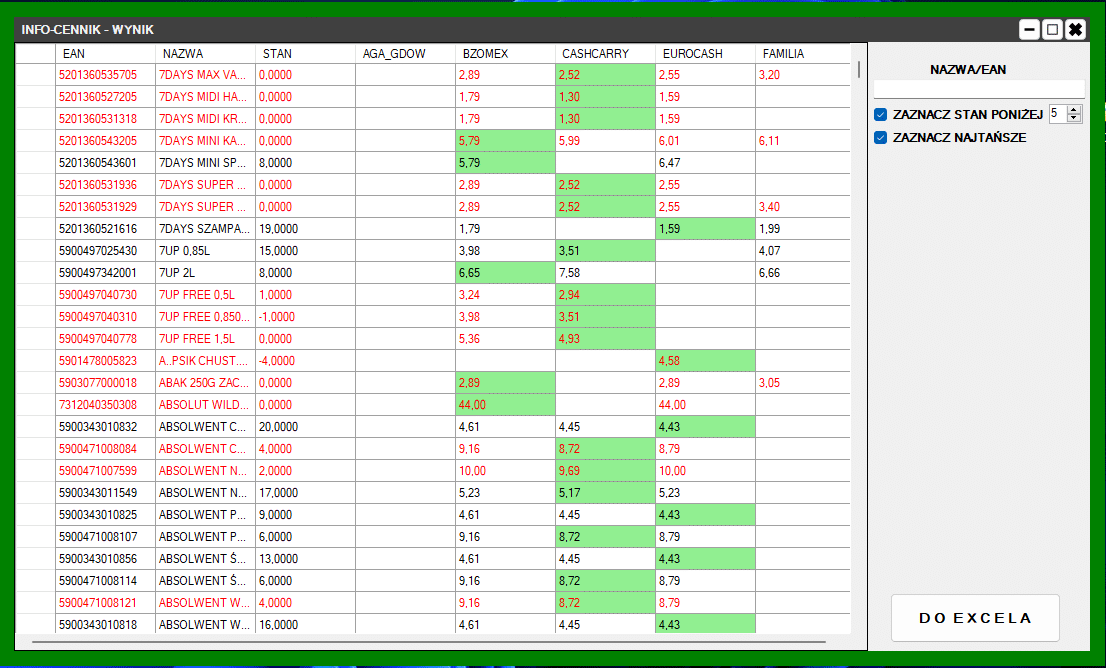This screenshot has width=1106, height=668.
Task: Minimize the INFO-CENNIK window
Action: pyautogui.click(x=1029, y=30)
